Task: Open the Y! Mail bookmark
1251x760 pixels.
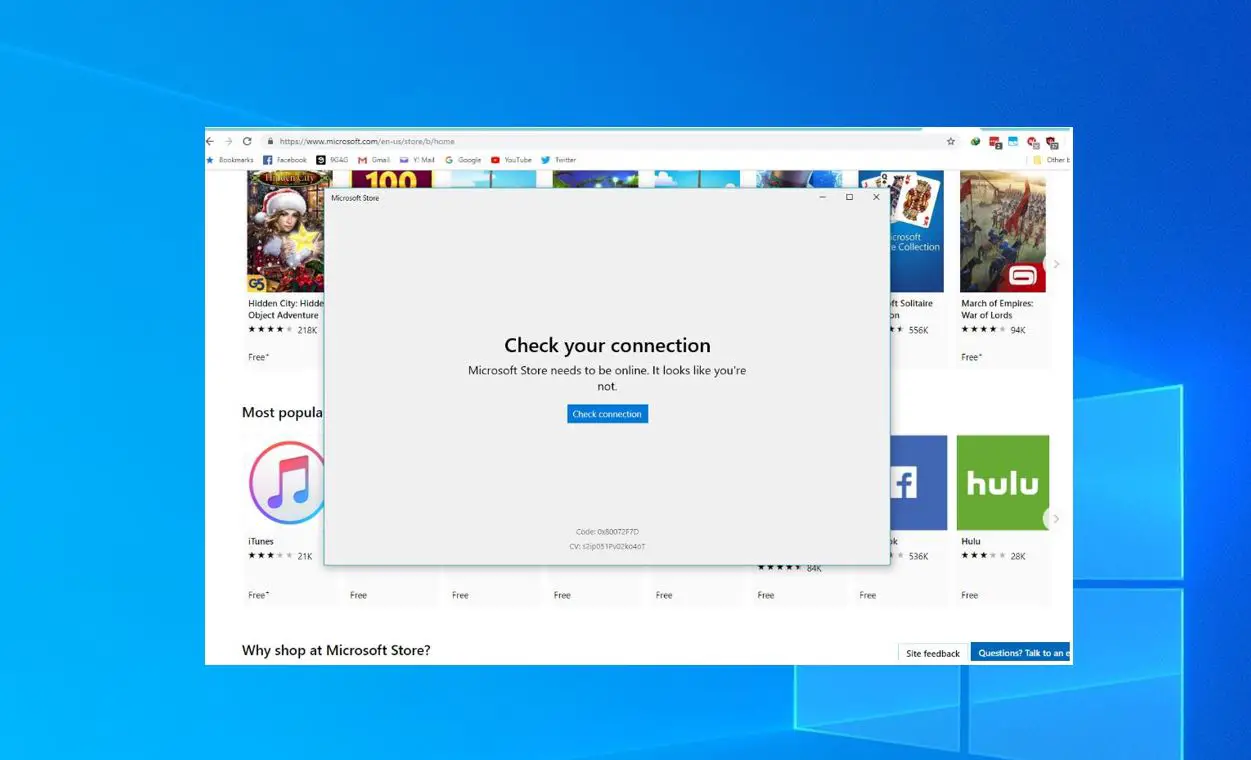Action: click(x=417, y=160)
